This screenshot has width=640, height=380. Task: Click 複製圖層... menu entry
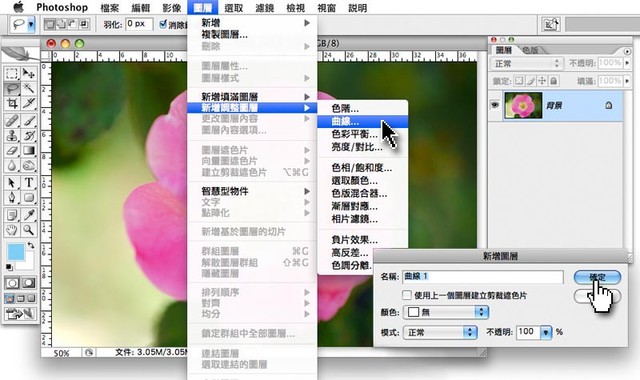(252, 35)
